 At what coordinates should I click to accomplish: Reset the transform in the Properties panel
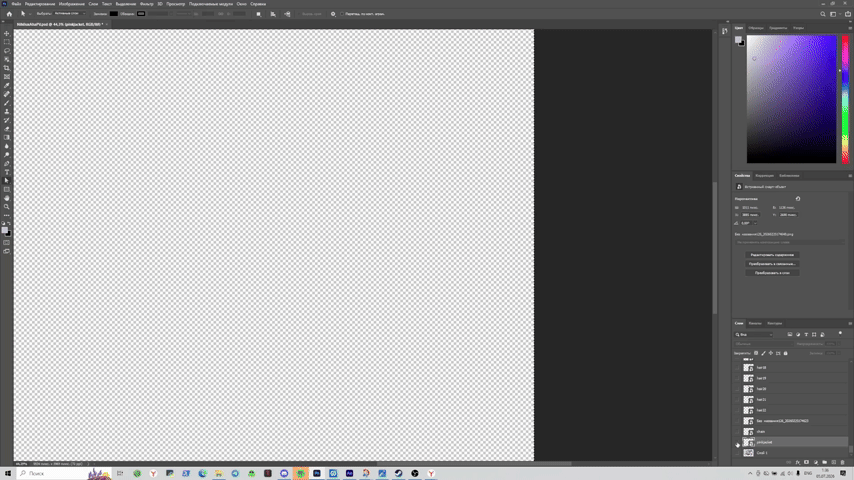coord(798,199)
